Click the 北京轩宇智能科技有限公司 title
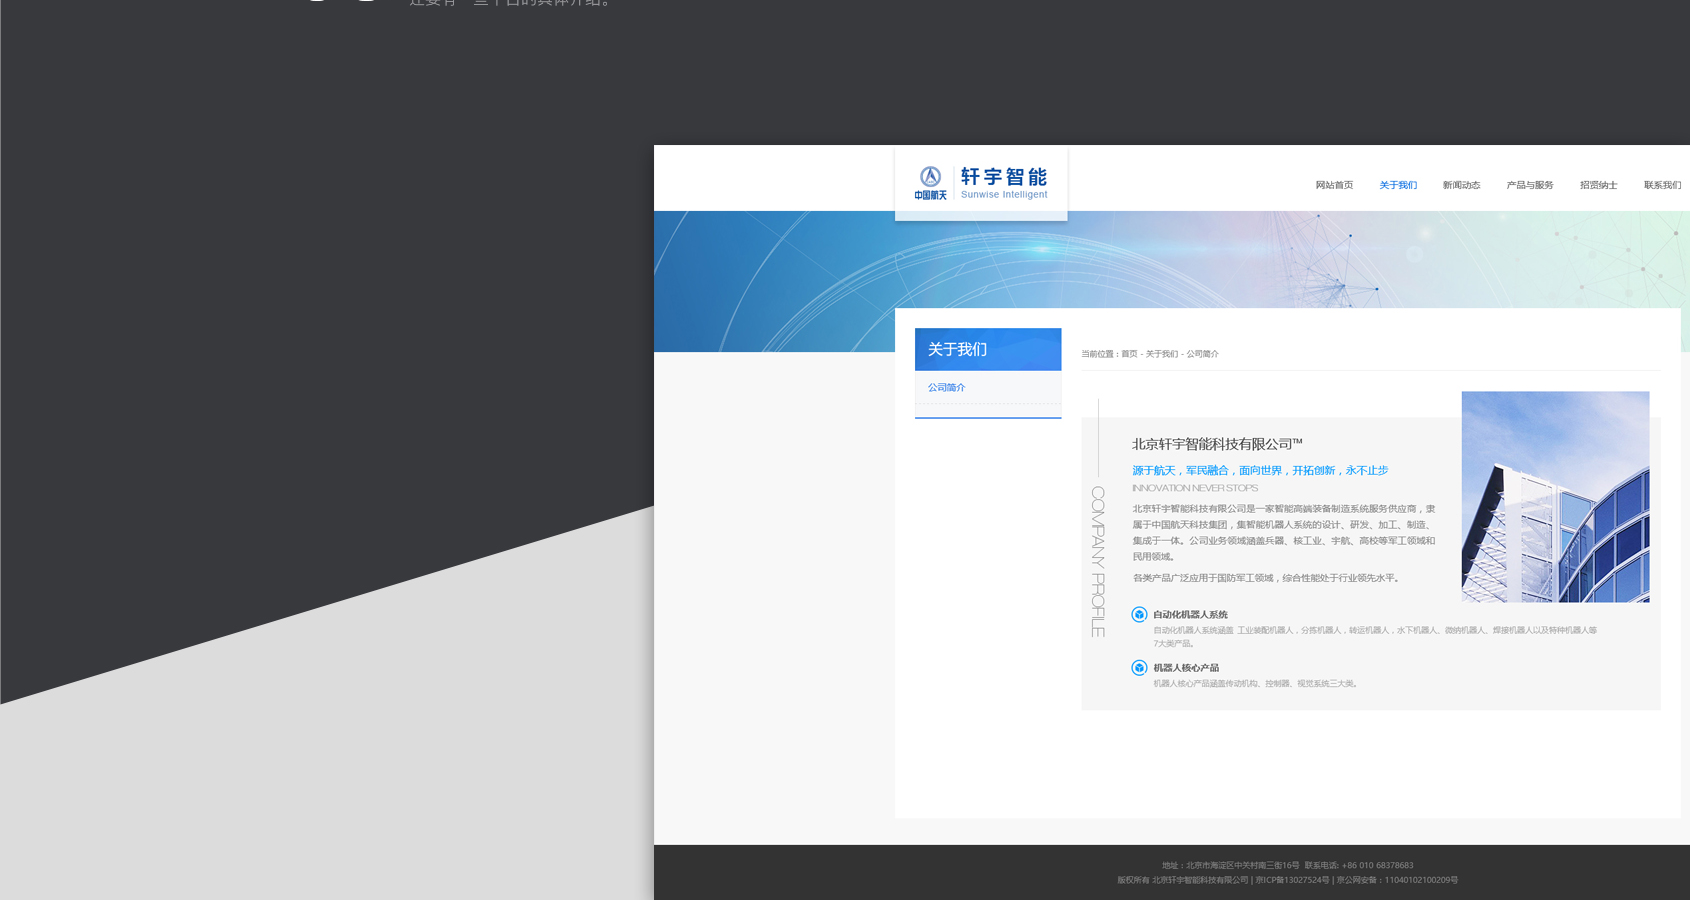 pos(1217,444)
